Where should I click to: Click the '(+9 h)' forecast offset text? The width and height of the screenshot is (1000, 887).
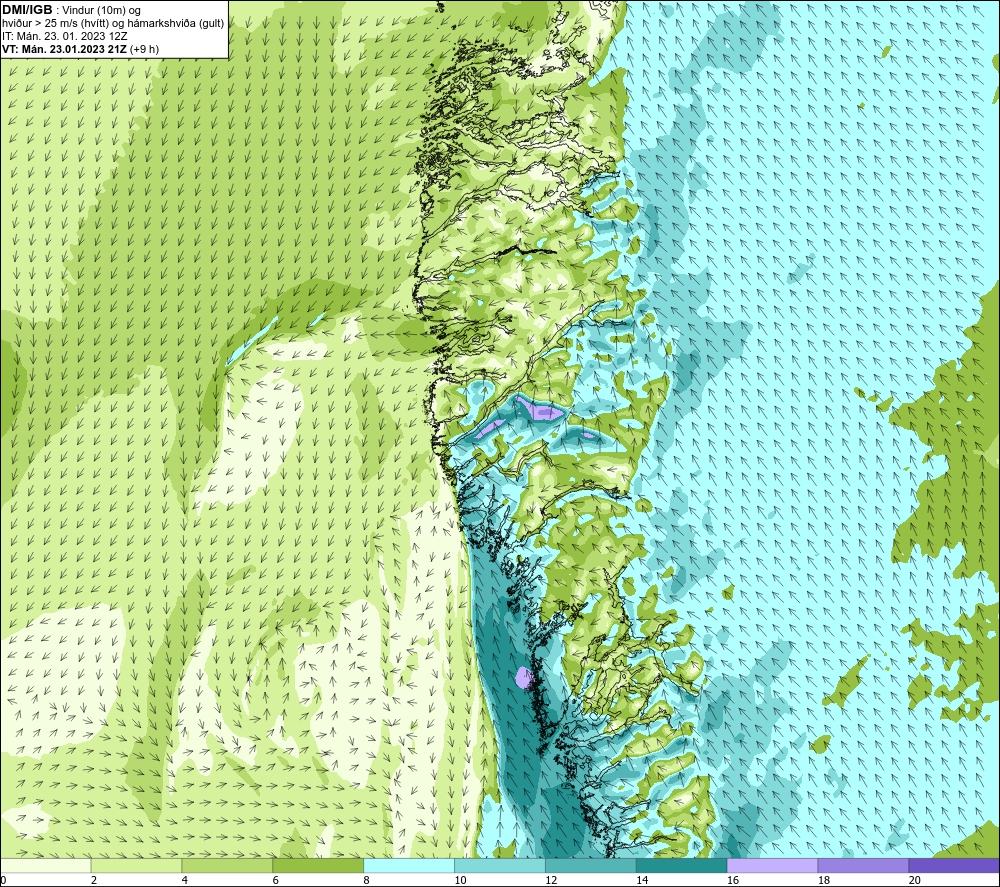tap(144, 49)
